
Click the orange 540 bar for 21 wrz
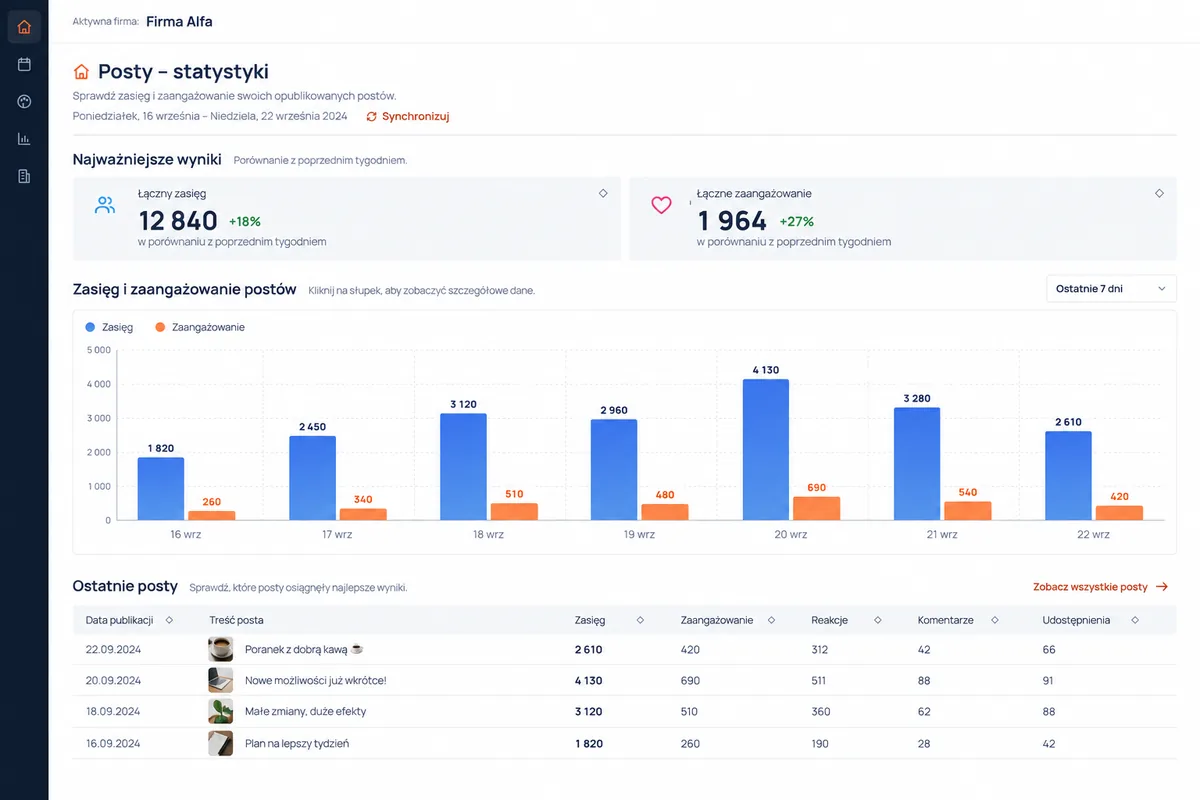[x=967, y=511]
